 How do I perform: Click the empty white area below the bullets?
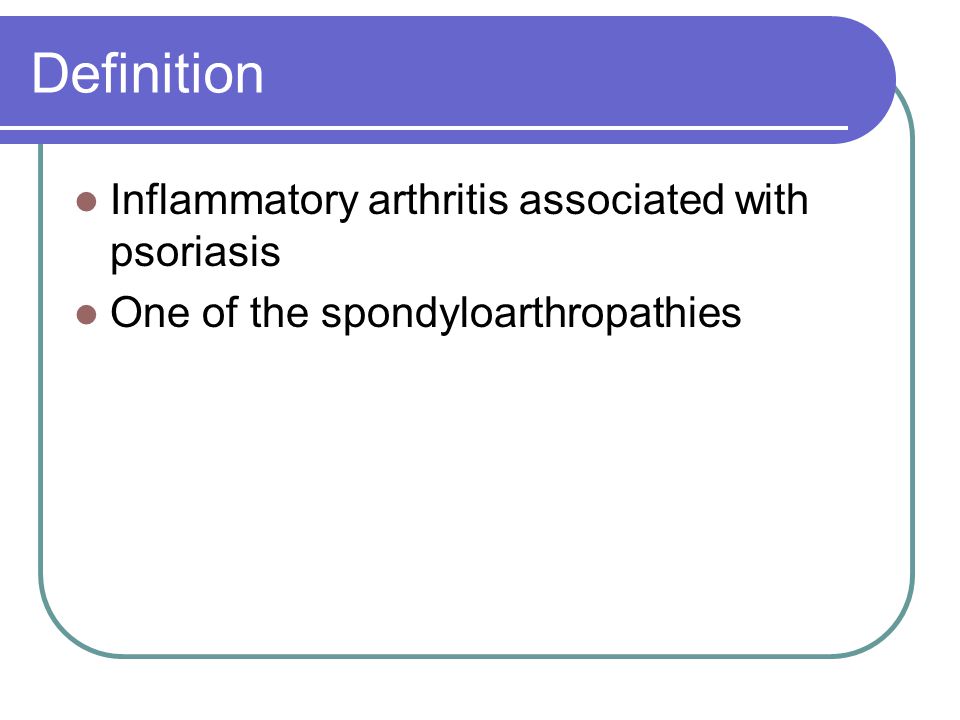click(478, 490)
